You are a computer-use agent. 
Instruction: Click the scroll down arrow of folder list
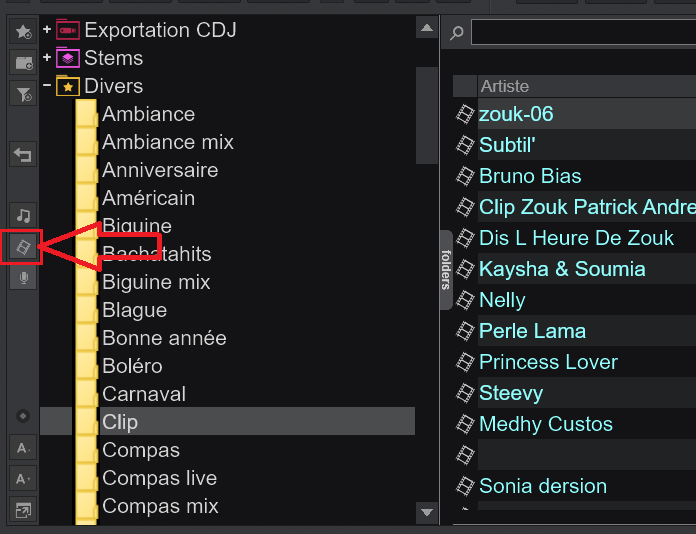(x=427, y=512)
